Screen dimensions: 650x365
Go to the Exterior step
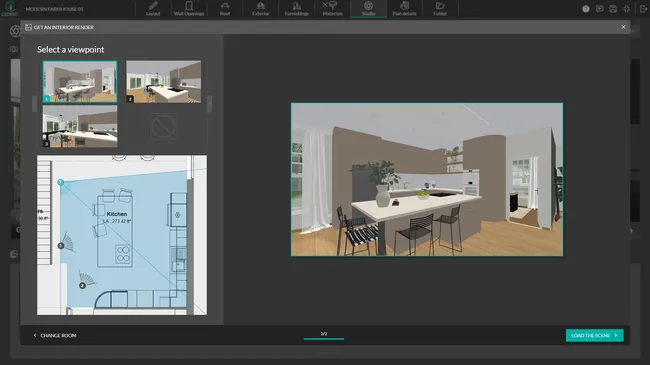(x=261, y=9)
